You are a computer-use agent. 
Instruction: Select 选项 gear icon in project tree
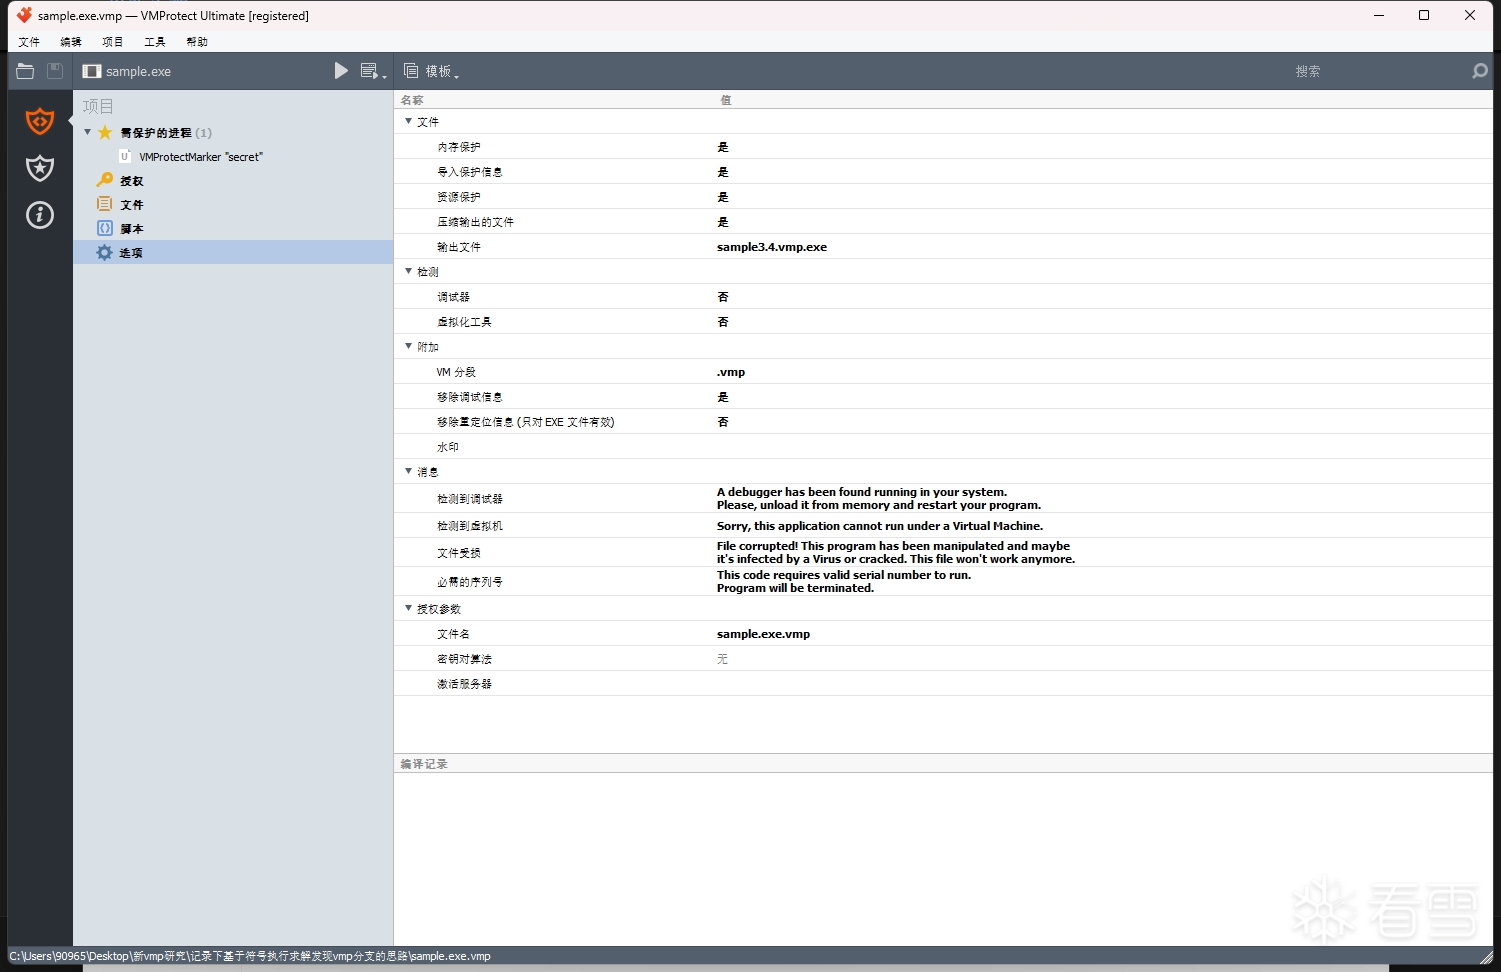pyautogui.click(x=105, y=252)
